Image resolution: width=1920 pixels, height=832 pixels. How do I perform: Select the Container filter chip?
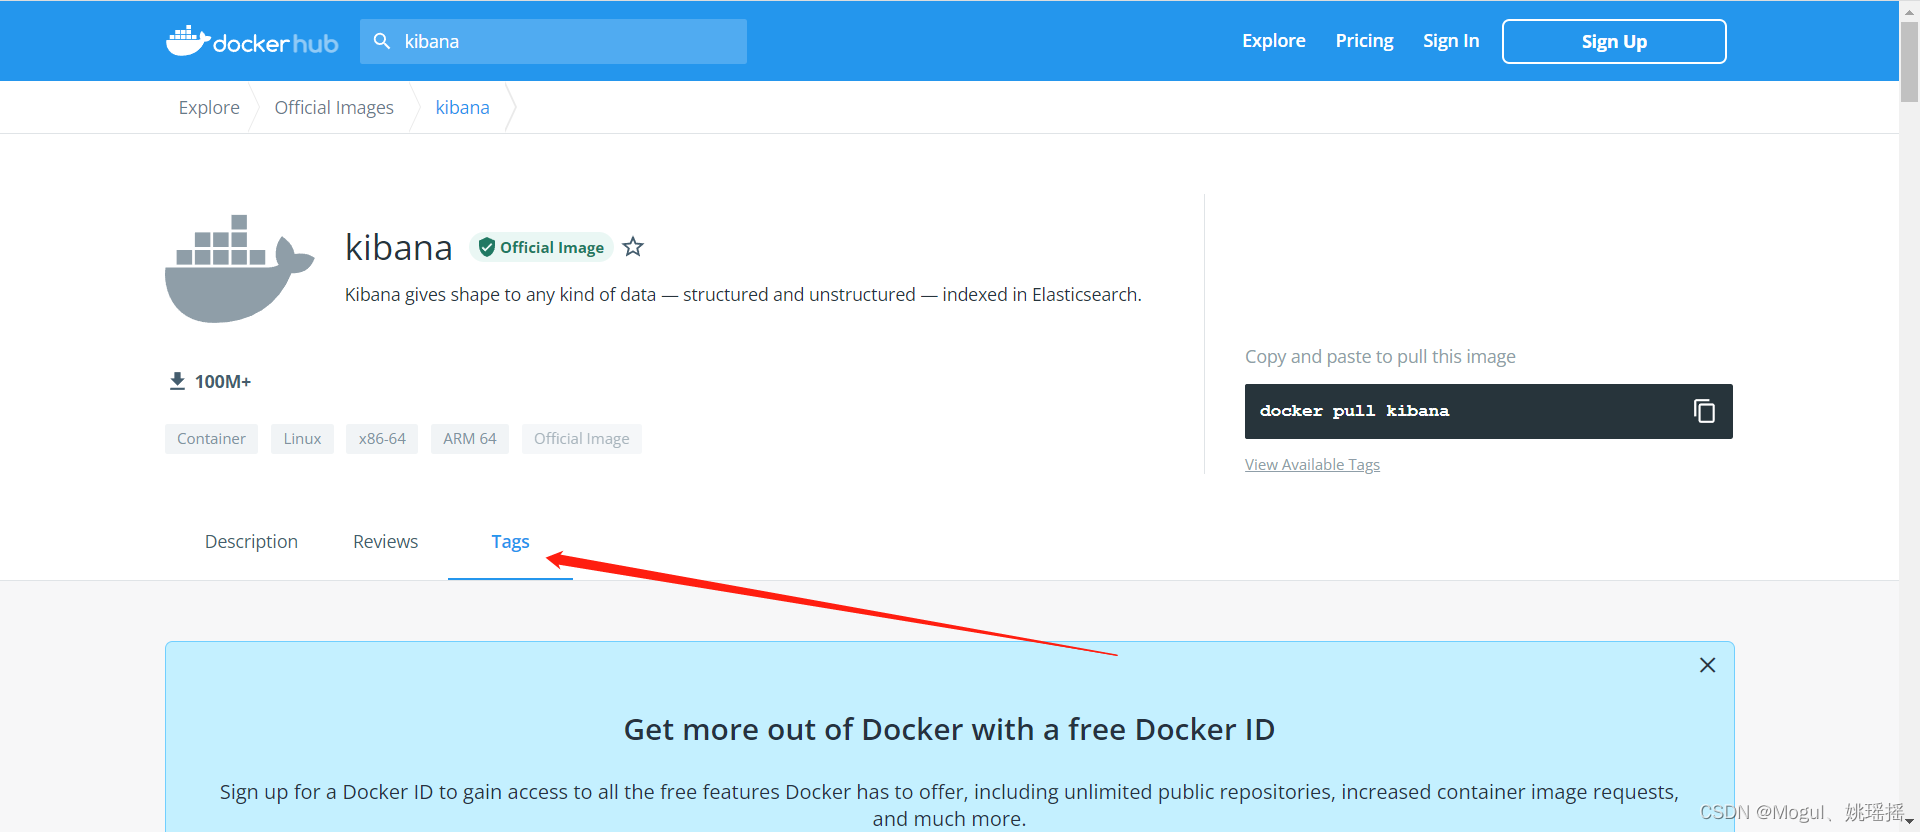211,439
